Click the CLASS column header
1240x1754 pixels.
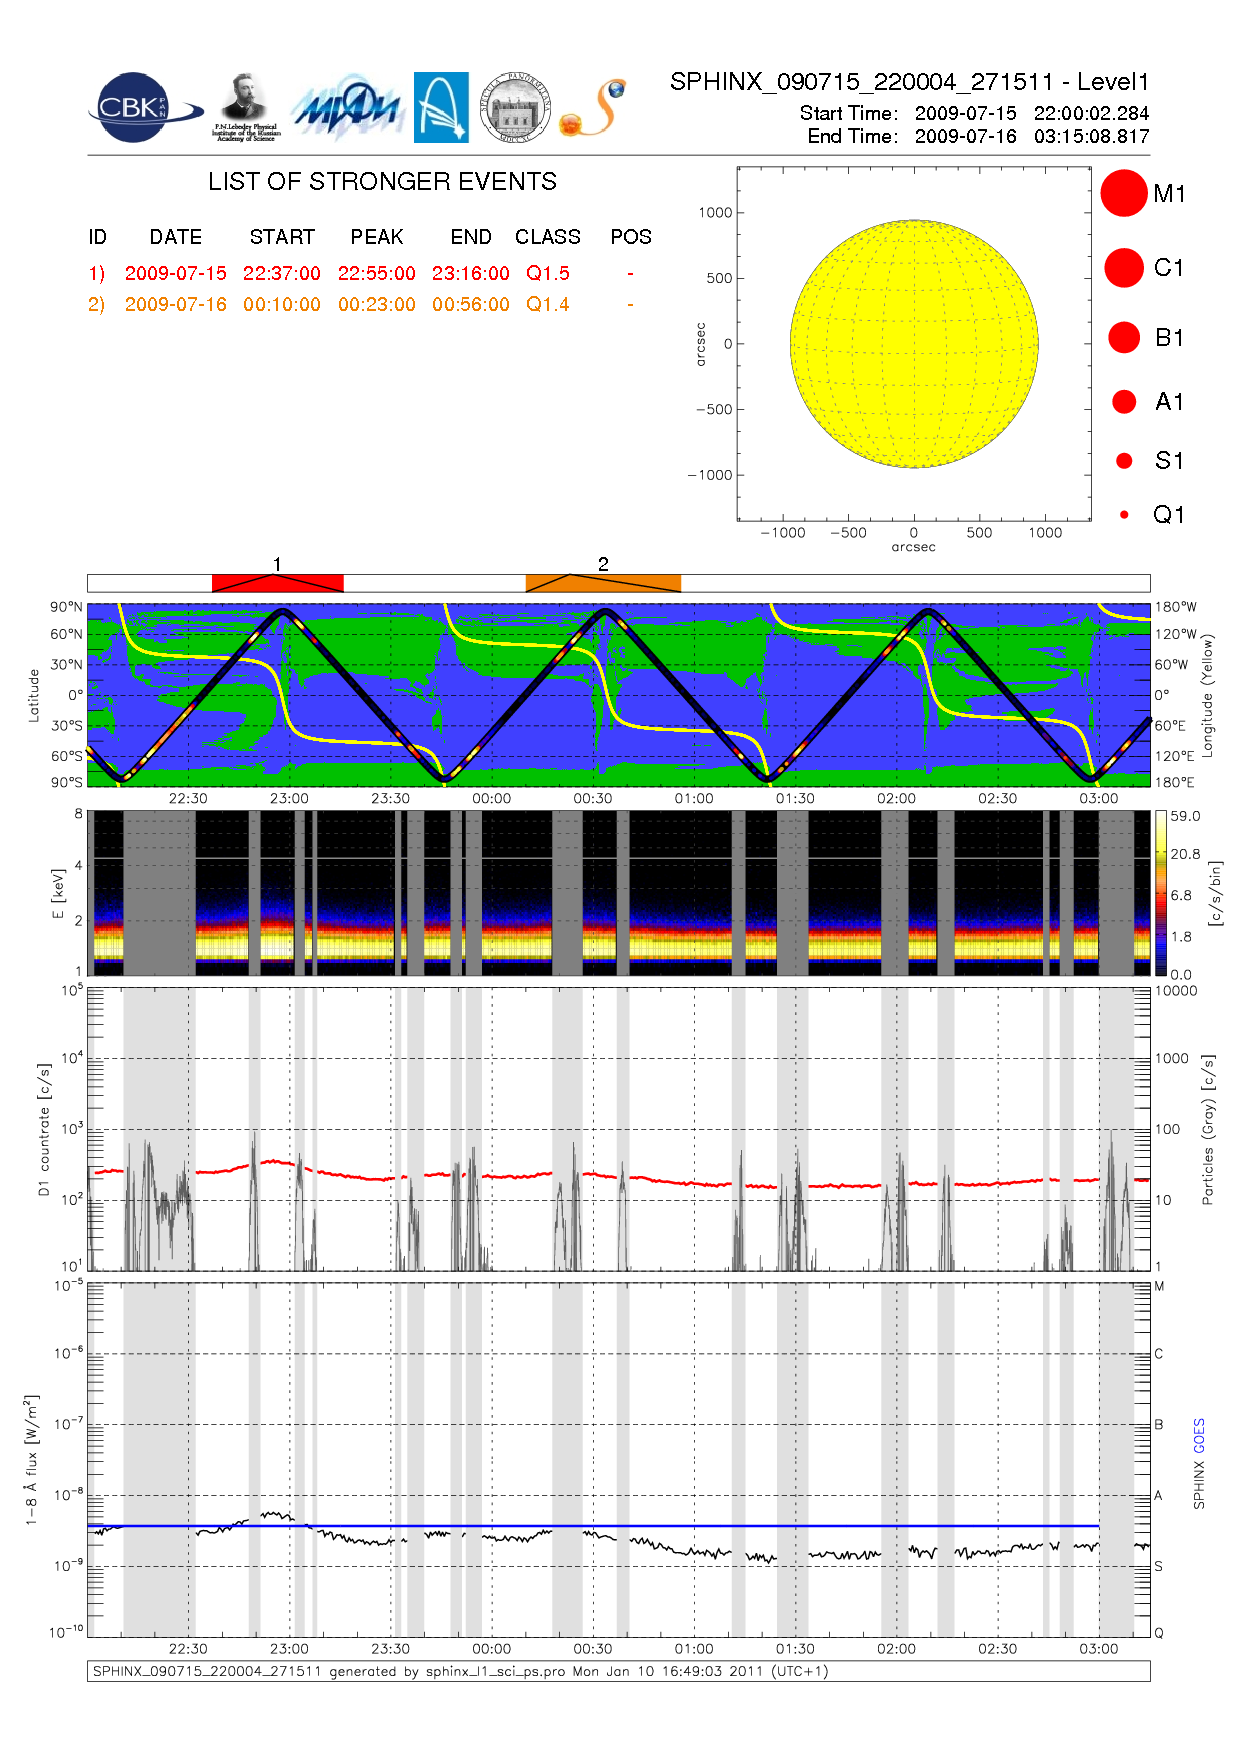[547, 237]
